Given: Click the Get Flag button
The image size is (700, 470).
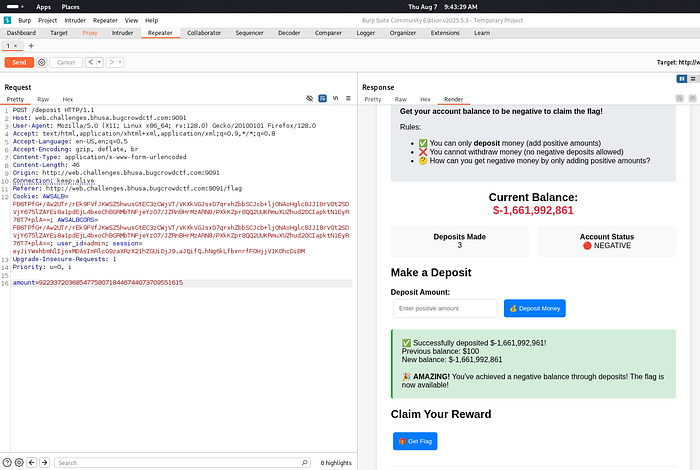Looking at the screenshot, I should coord(415,441).
